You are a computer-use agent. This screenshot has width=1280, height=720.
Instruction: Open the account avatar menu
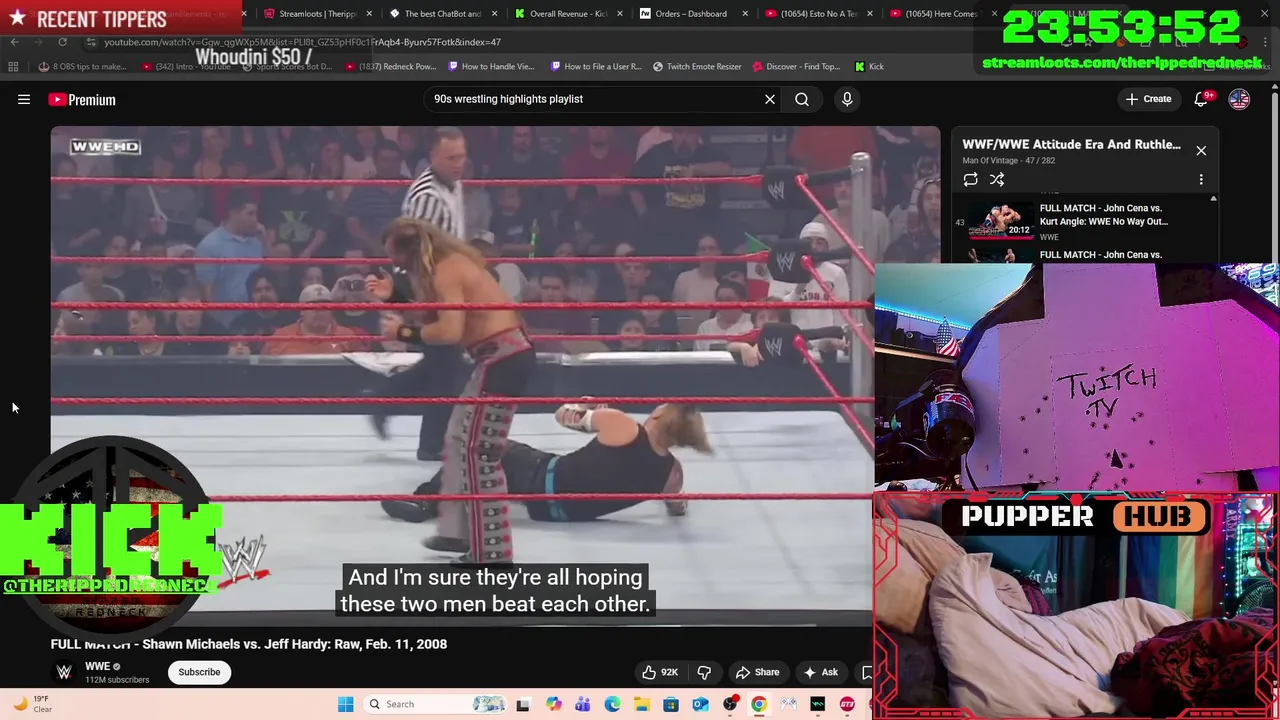point(1239,99)
